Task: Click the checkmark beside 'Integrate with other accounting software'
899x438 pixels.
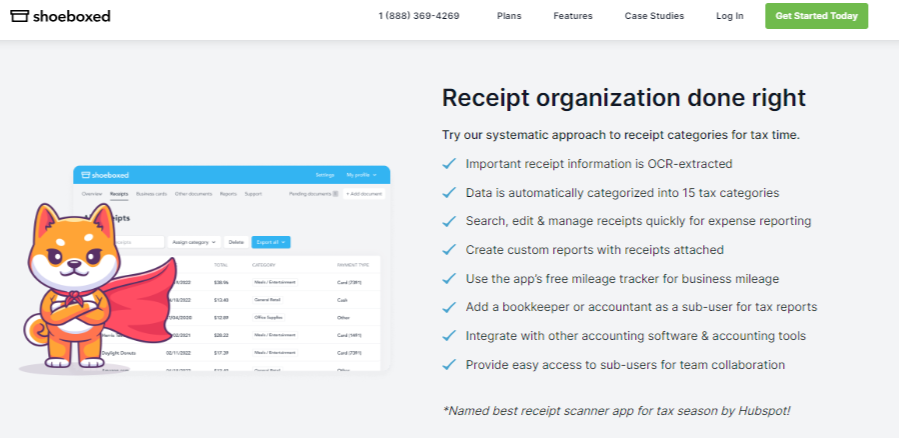Action: pyautogui.click(x=449, y=336)
